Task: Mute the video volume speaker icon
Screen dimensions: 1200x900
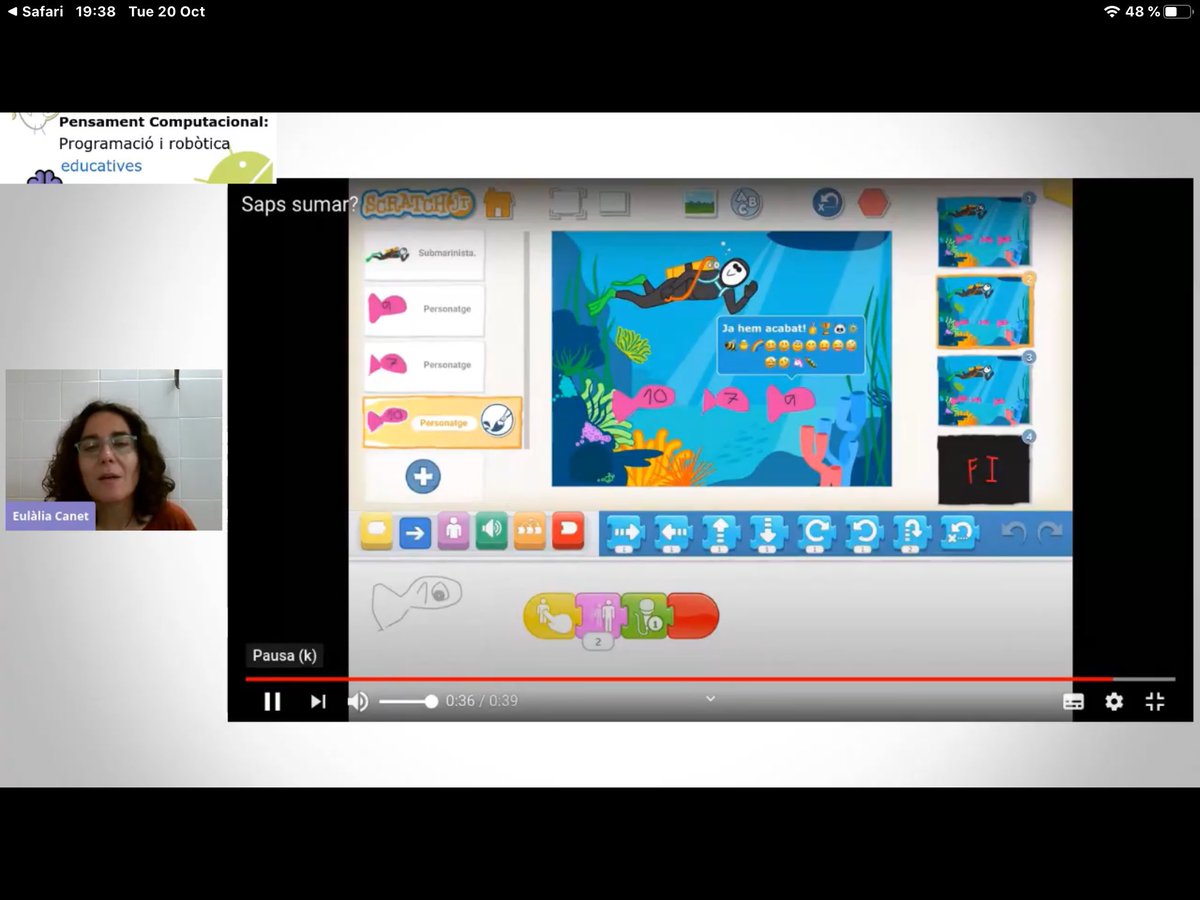Action: point(358,702)
